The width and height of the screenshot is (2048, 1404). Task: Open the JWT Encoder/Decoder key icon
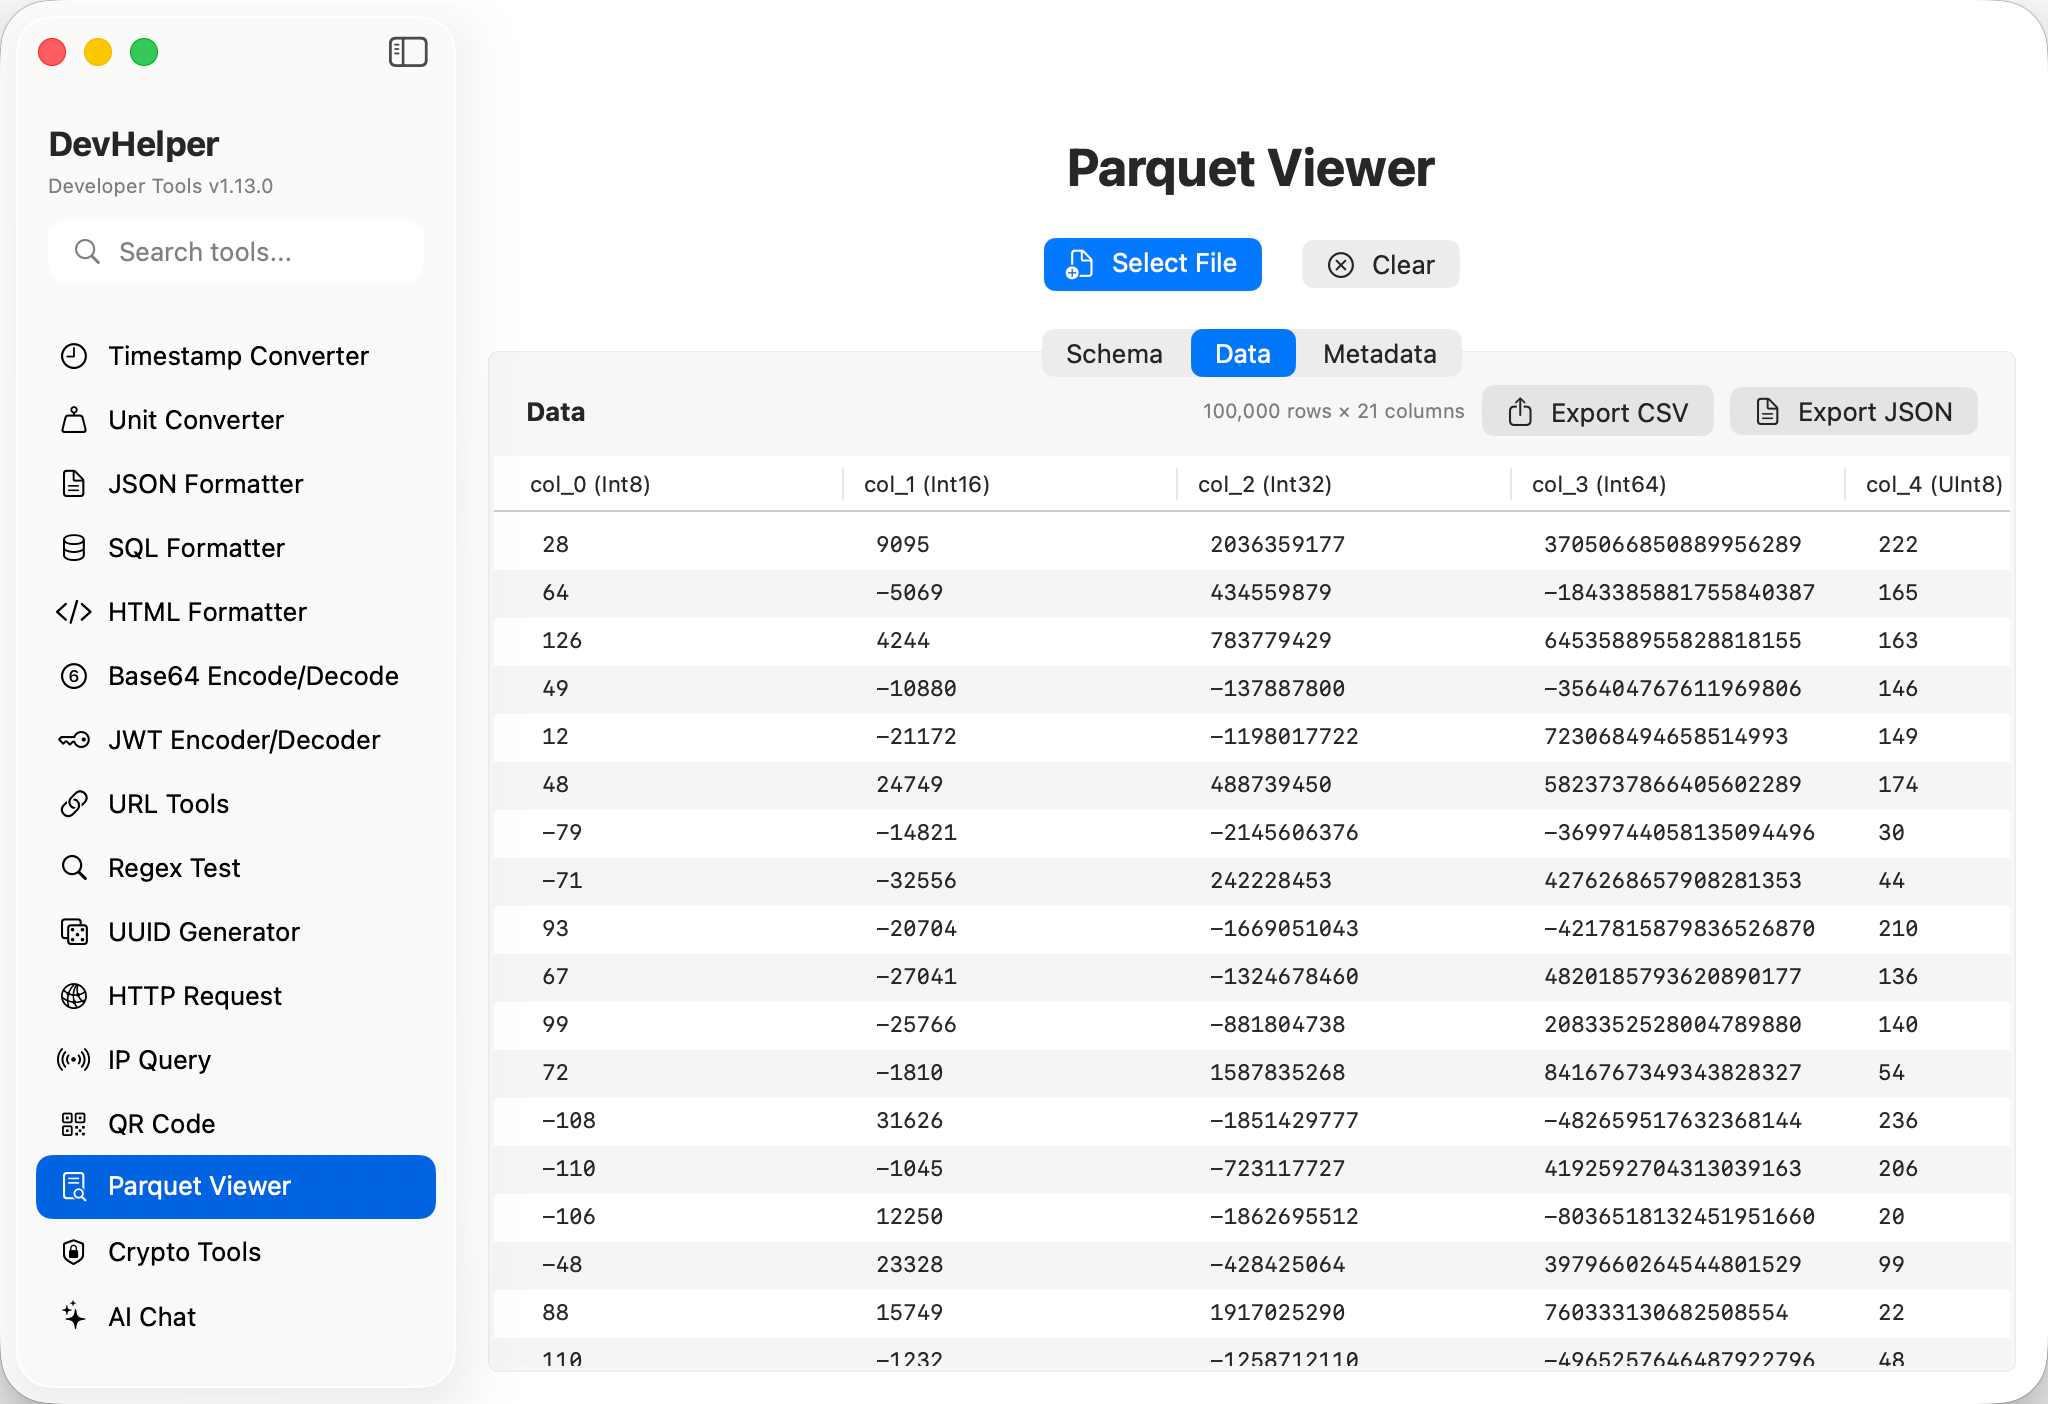74,740
